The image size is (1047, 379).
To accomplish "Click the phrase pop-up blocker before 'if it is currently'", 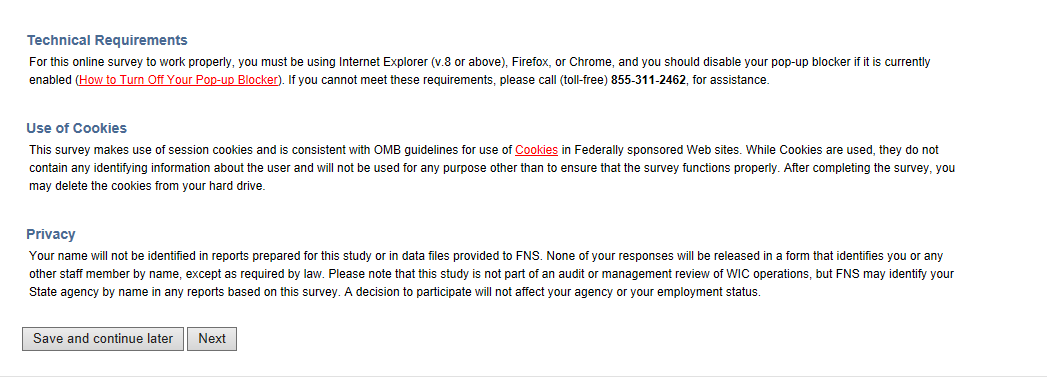I will 815,62.
